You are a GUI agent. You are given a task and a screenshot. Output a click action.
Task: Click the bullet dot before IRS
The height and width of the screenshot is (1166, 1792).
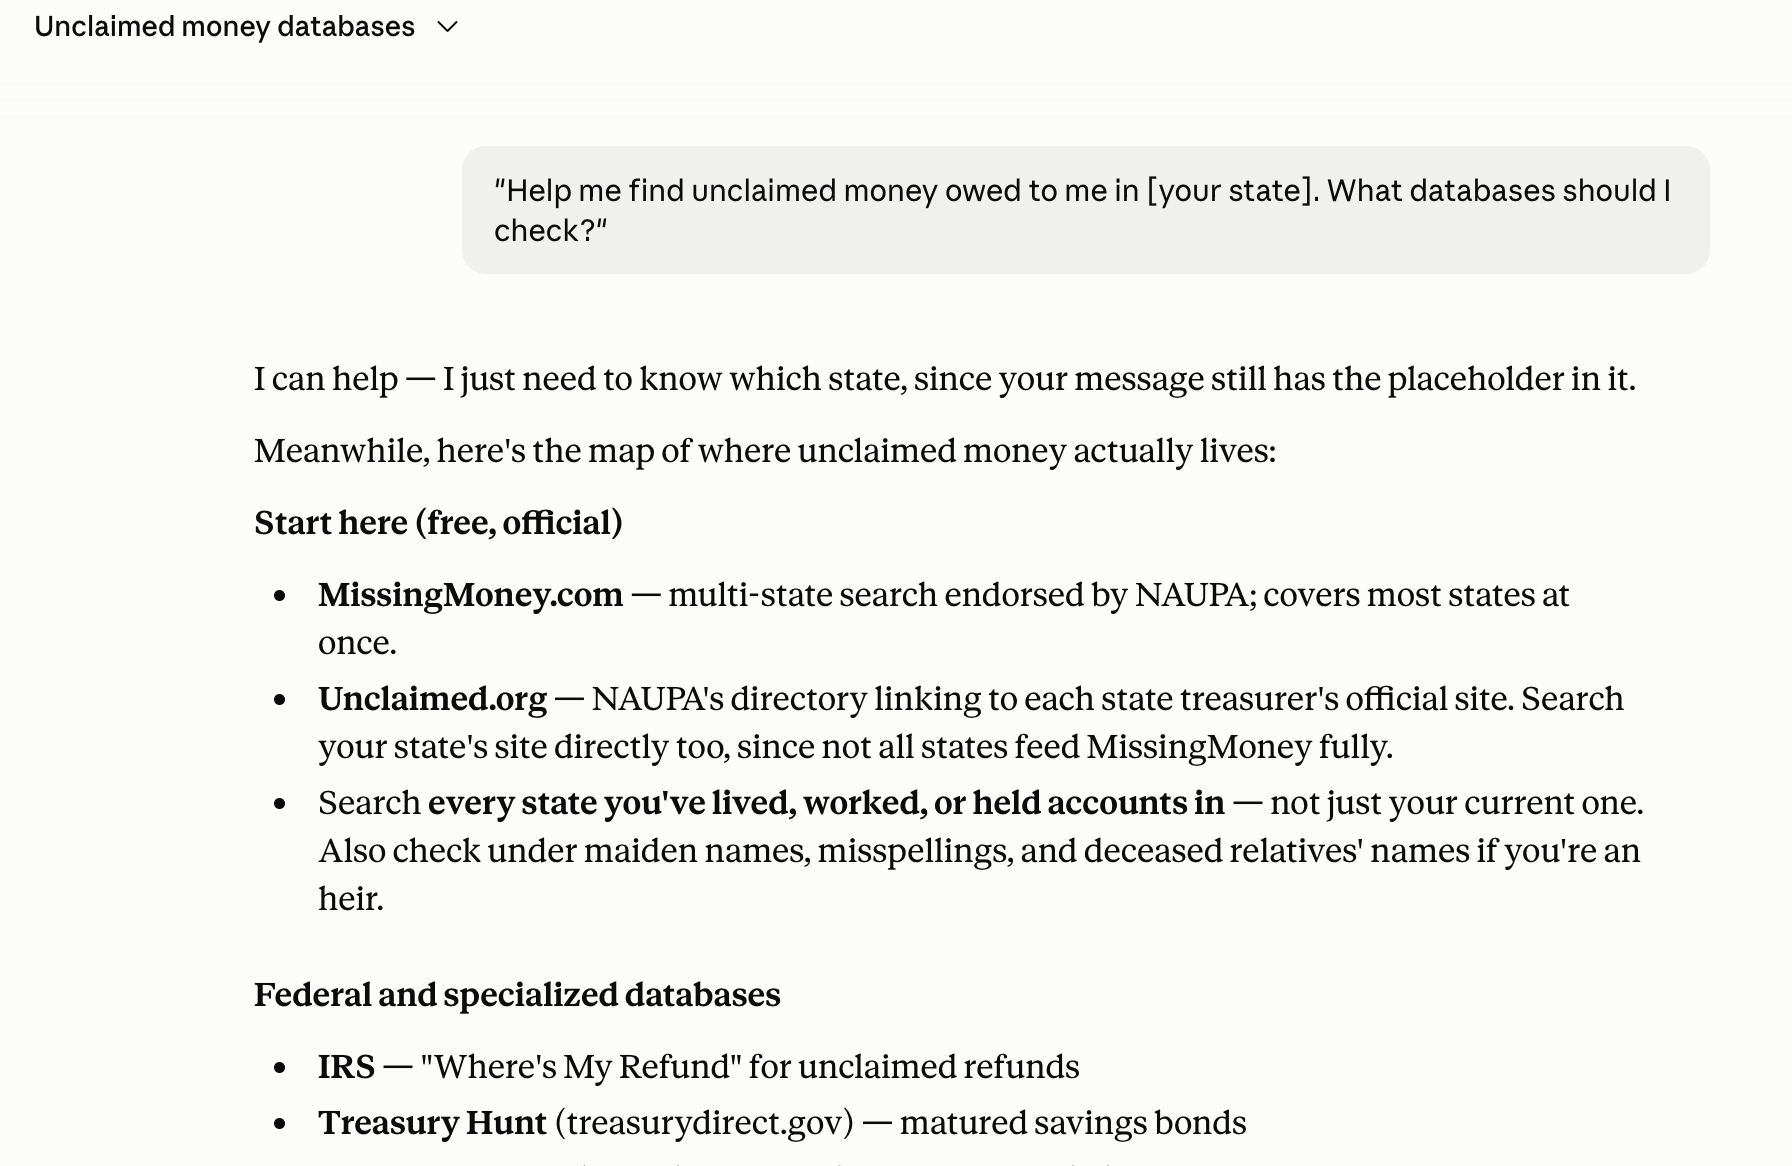pos(280,1068)
